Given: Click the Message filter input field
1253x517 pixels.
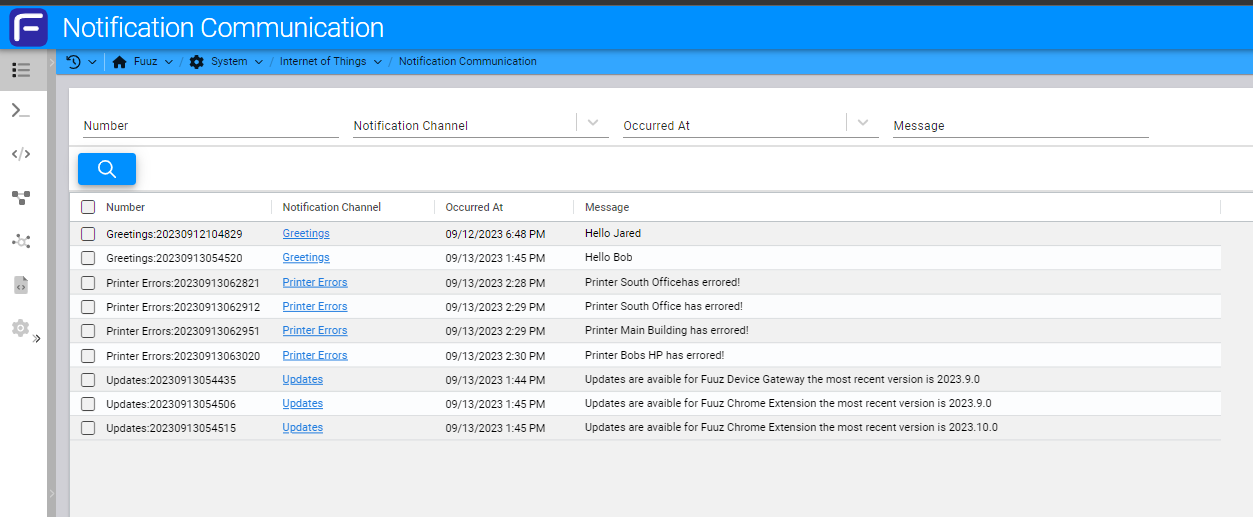Looking at the screenshot, I should click(x=1020, y=126).
